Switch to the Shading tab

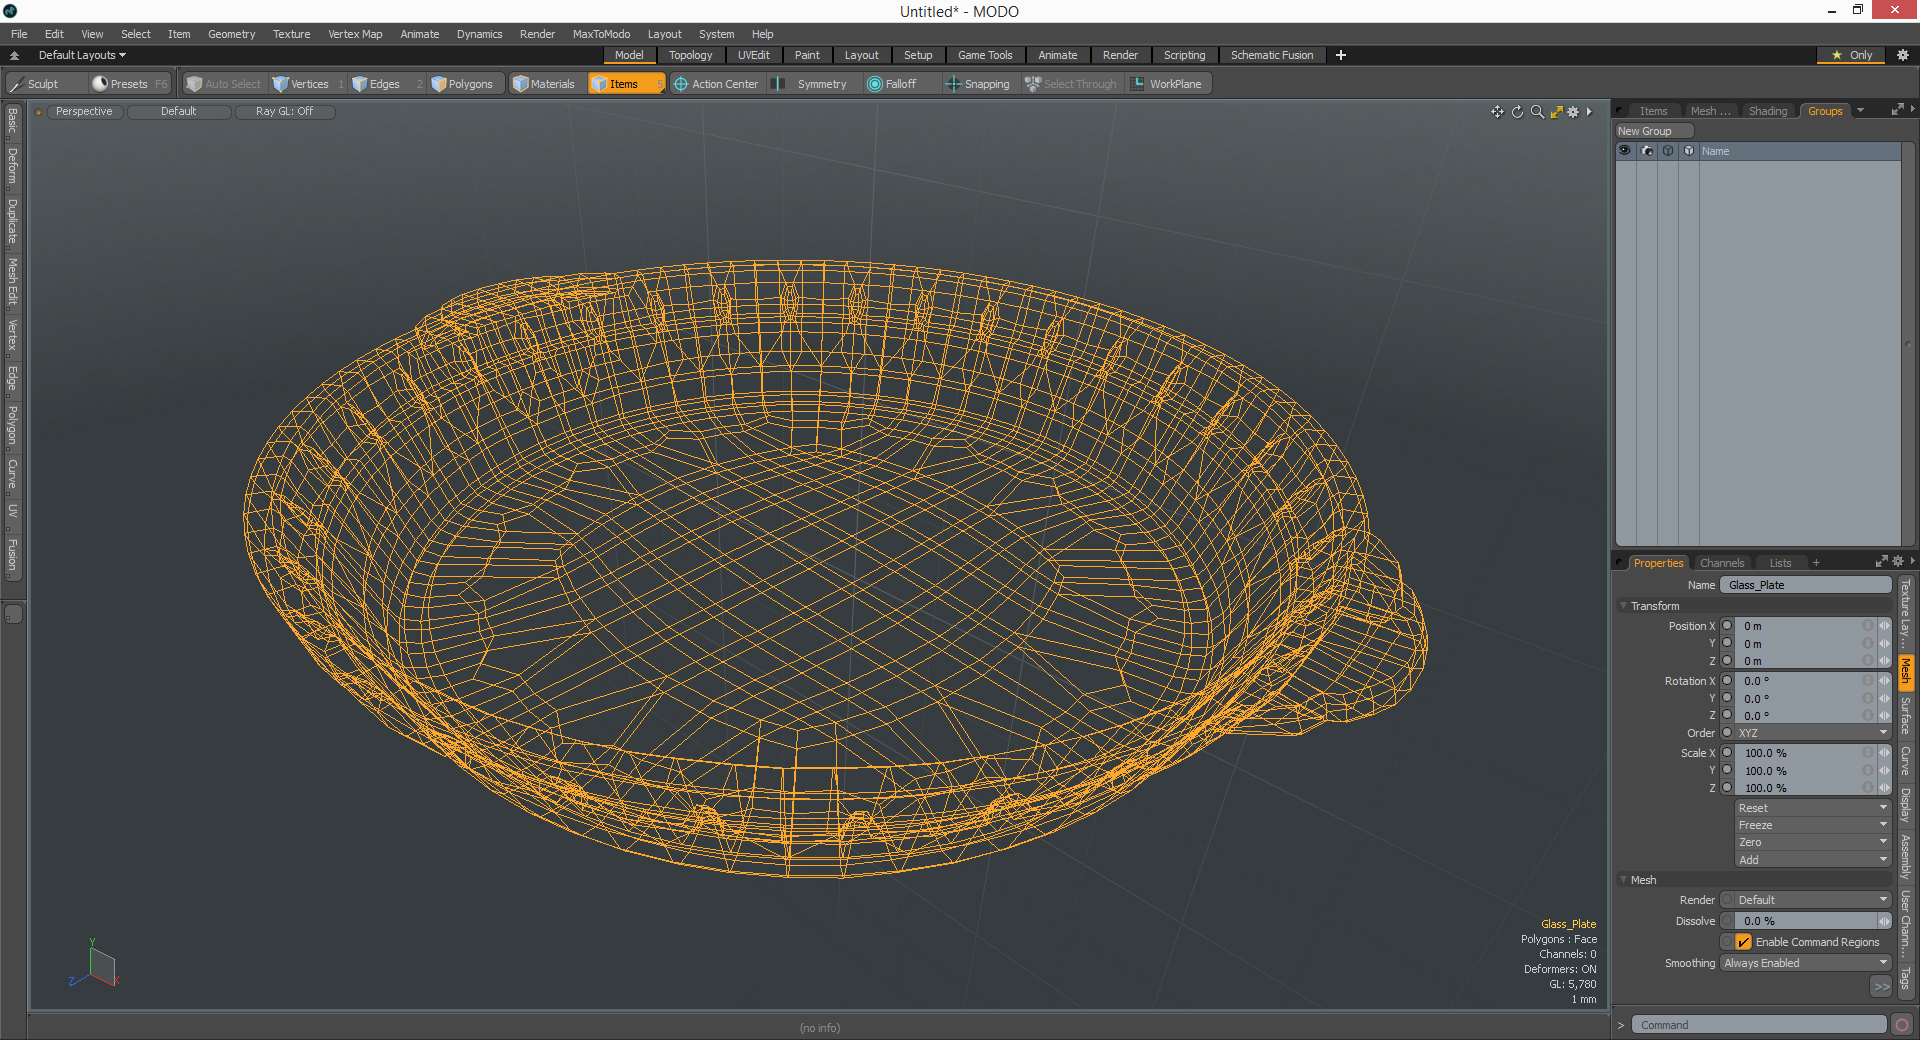(1767, 111)
